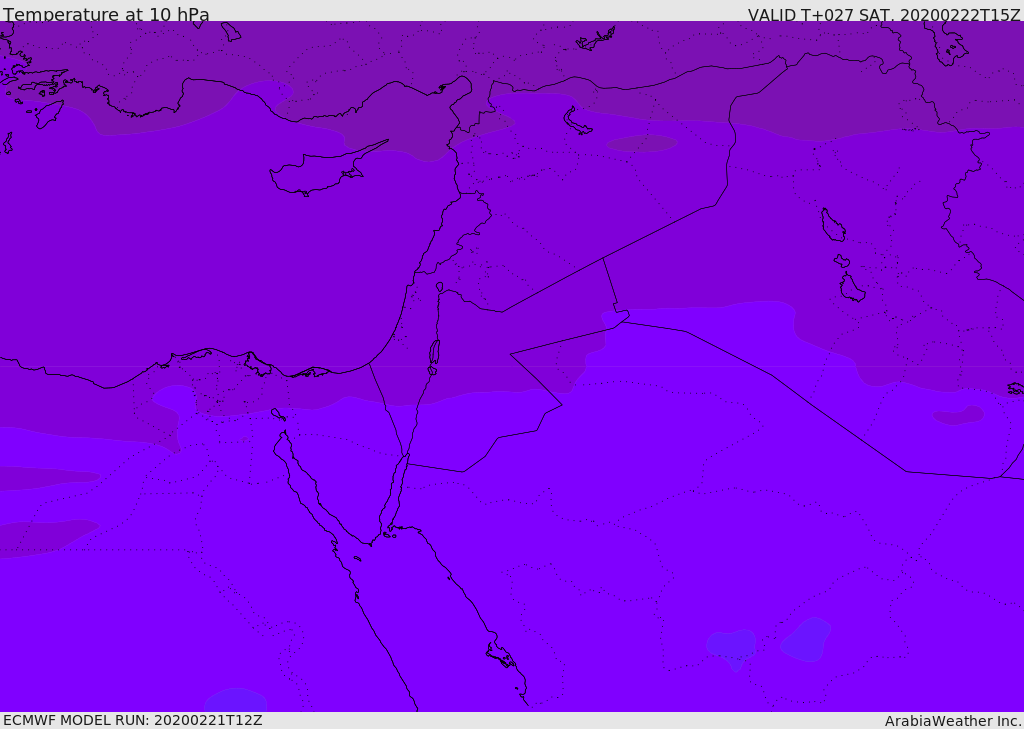Click the right blue diamond-shaped temperature patch
The image size is (1024, 729).
click(806, 640)
